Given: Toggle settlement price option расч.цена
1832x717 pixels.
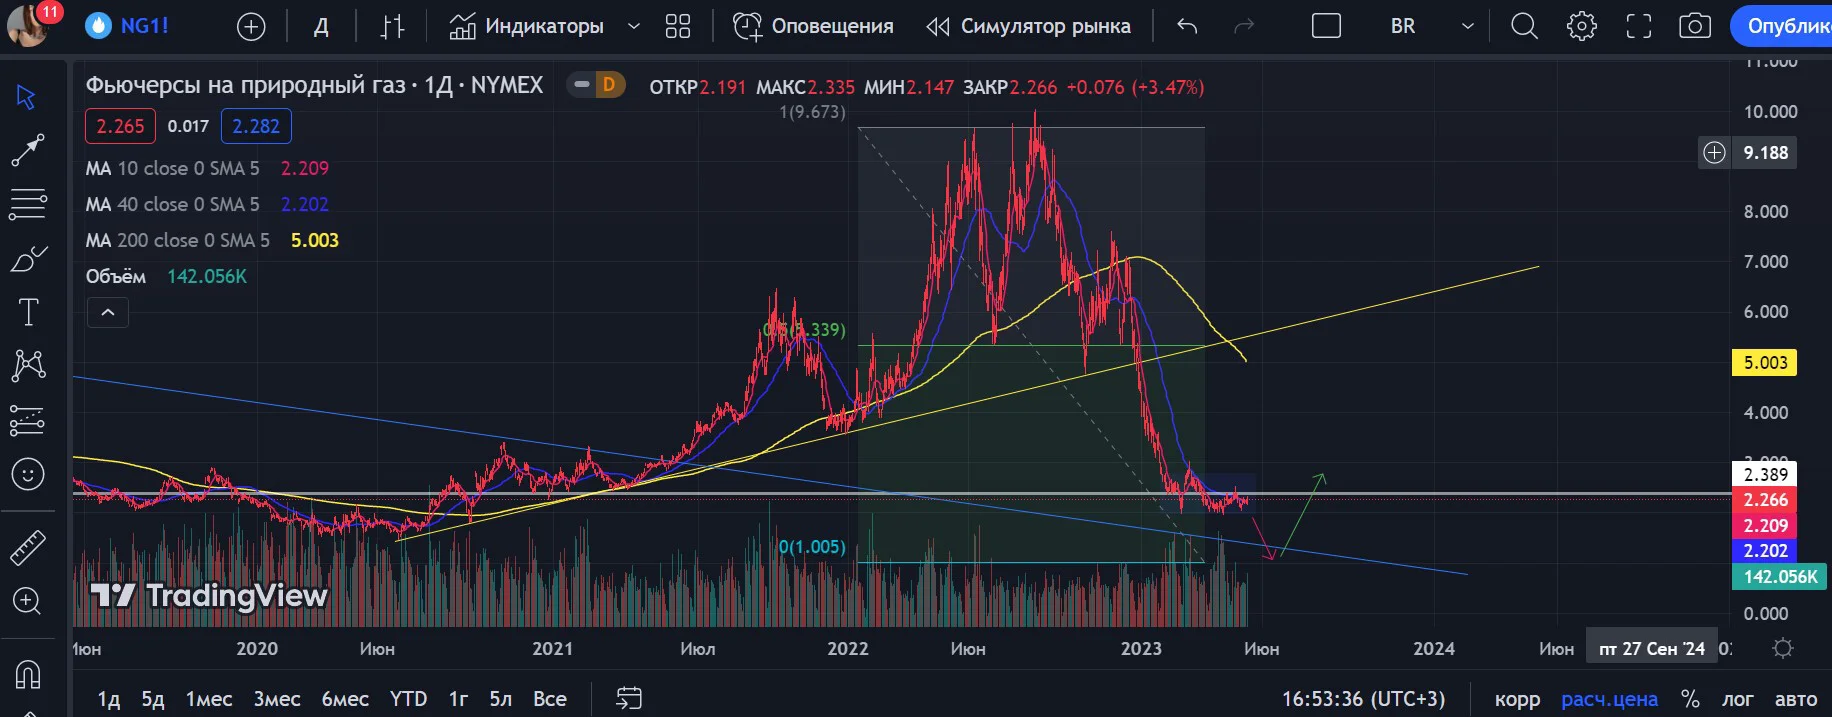Looking at the screenshot, I should [1609, 699].
